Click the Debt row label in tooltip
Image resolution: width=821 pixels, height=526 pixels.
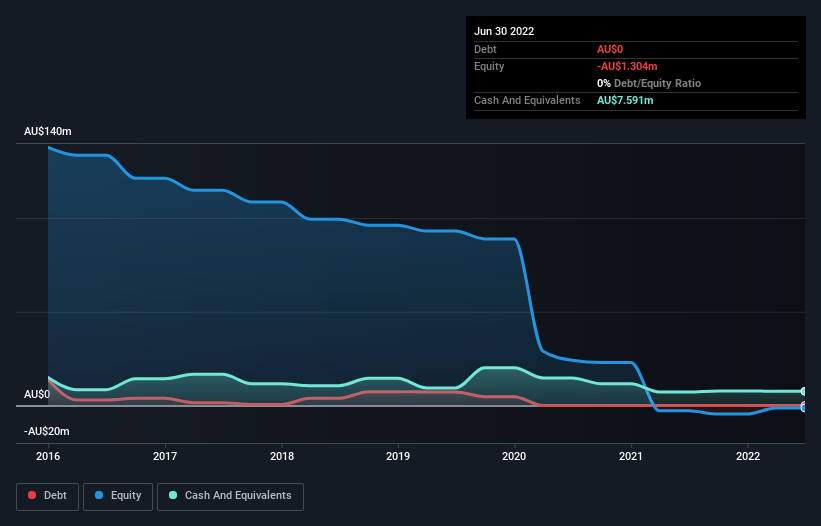[x=485, y=49]
